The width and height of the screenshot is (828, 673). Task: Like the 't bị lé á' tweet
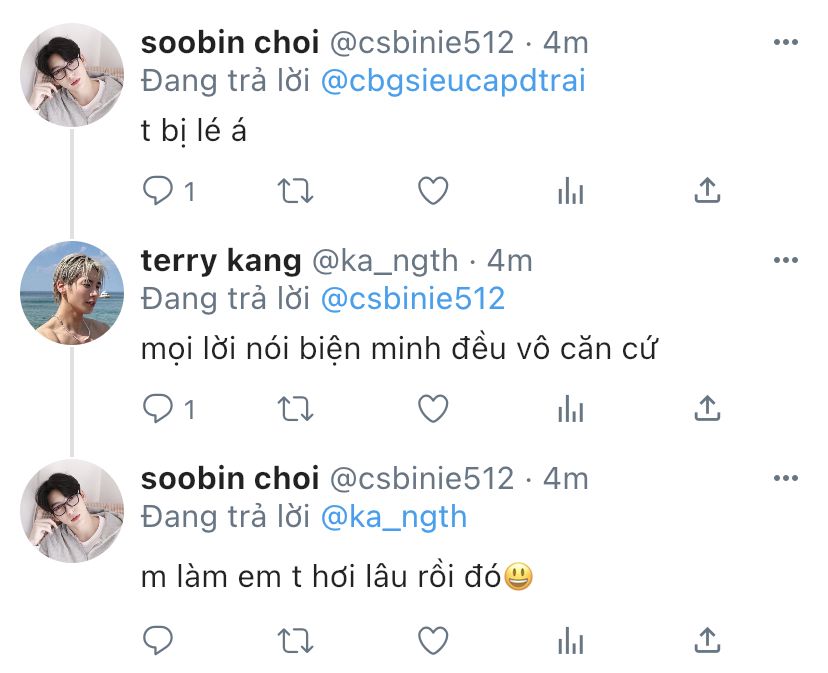(432, 190)
